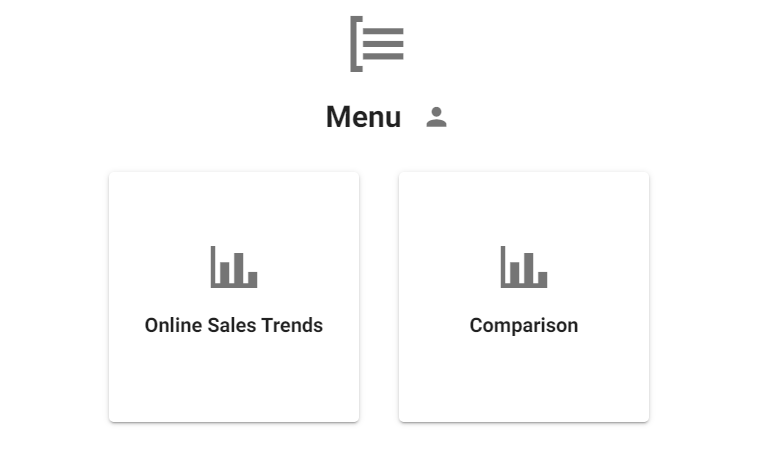Select the tallest bar in Comparison's chart icon
This screenshot has width=780, height=452.
tap(528, 269)
